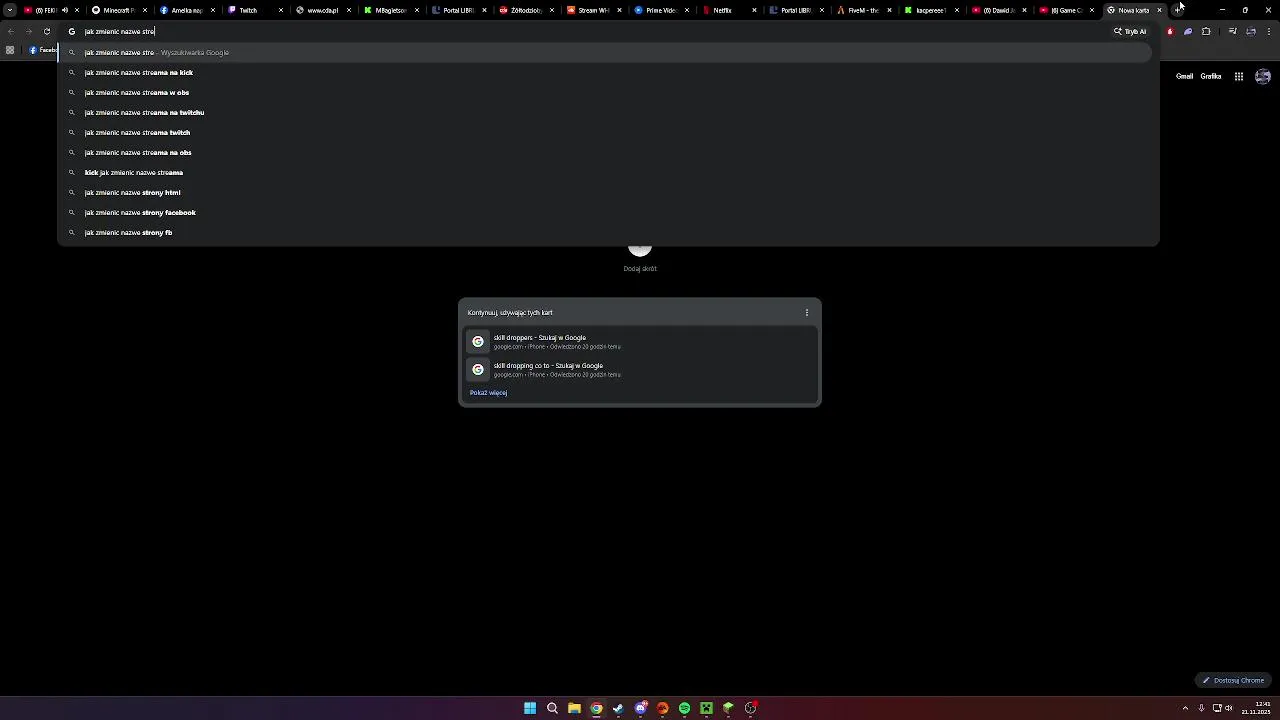Open Google account avatar on page
This screenshot has width=1280, height=720.
coord(1263,76)
